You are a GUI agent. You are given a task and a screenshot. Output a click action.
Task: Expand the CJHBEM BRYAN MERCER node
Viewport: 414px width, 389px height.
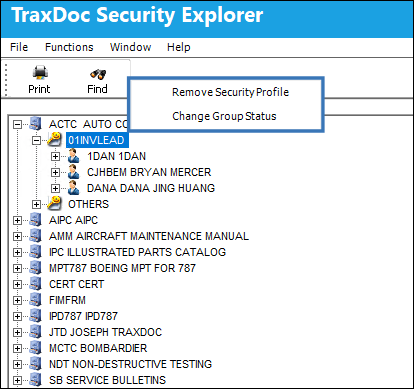click(55, 172)
